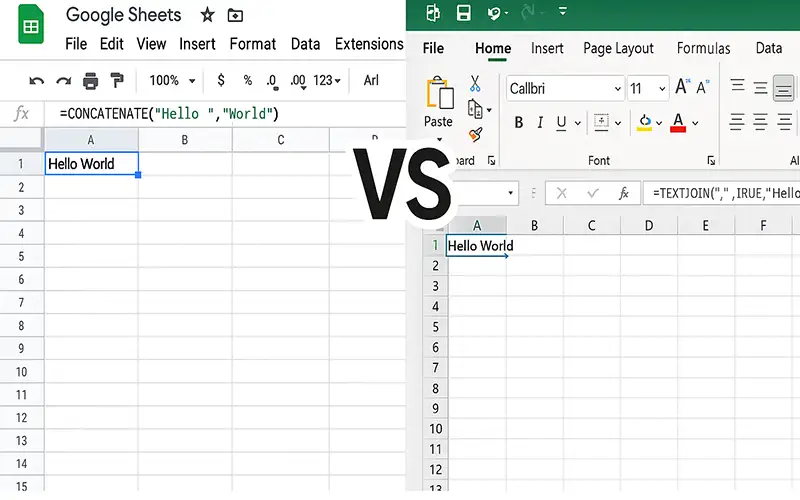The height and width of the screenshot is (500, 800).
Task: Click the undo arrow in Google Sheets
Action: [x=37, y=81]
